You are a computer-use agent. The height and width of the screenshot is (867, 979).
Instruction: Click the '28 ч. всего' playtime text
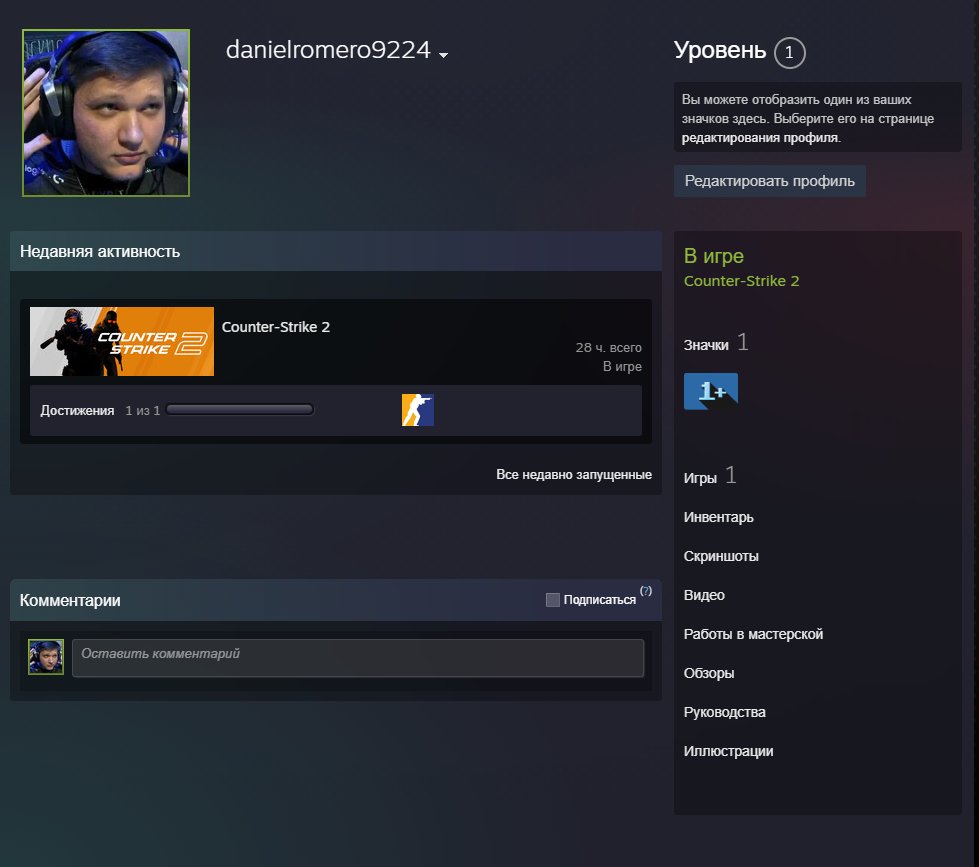[x=608, y=348]
